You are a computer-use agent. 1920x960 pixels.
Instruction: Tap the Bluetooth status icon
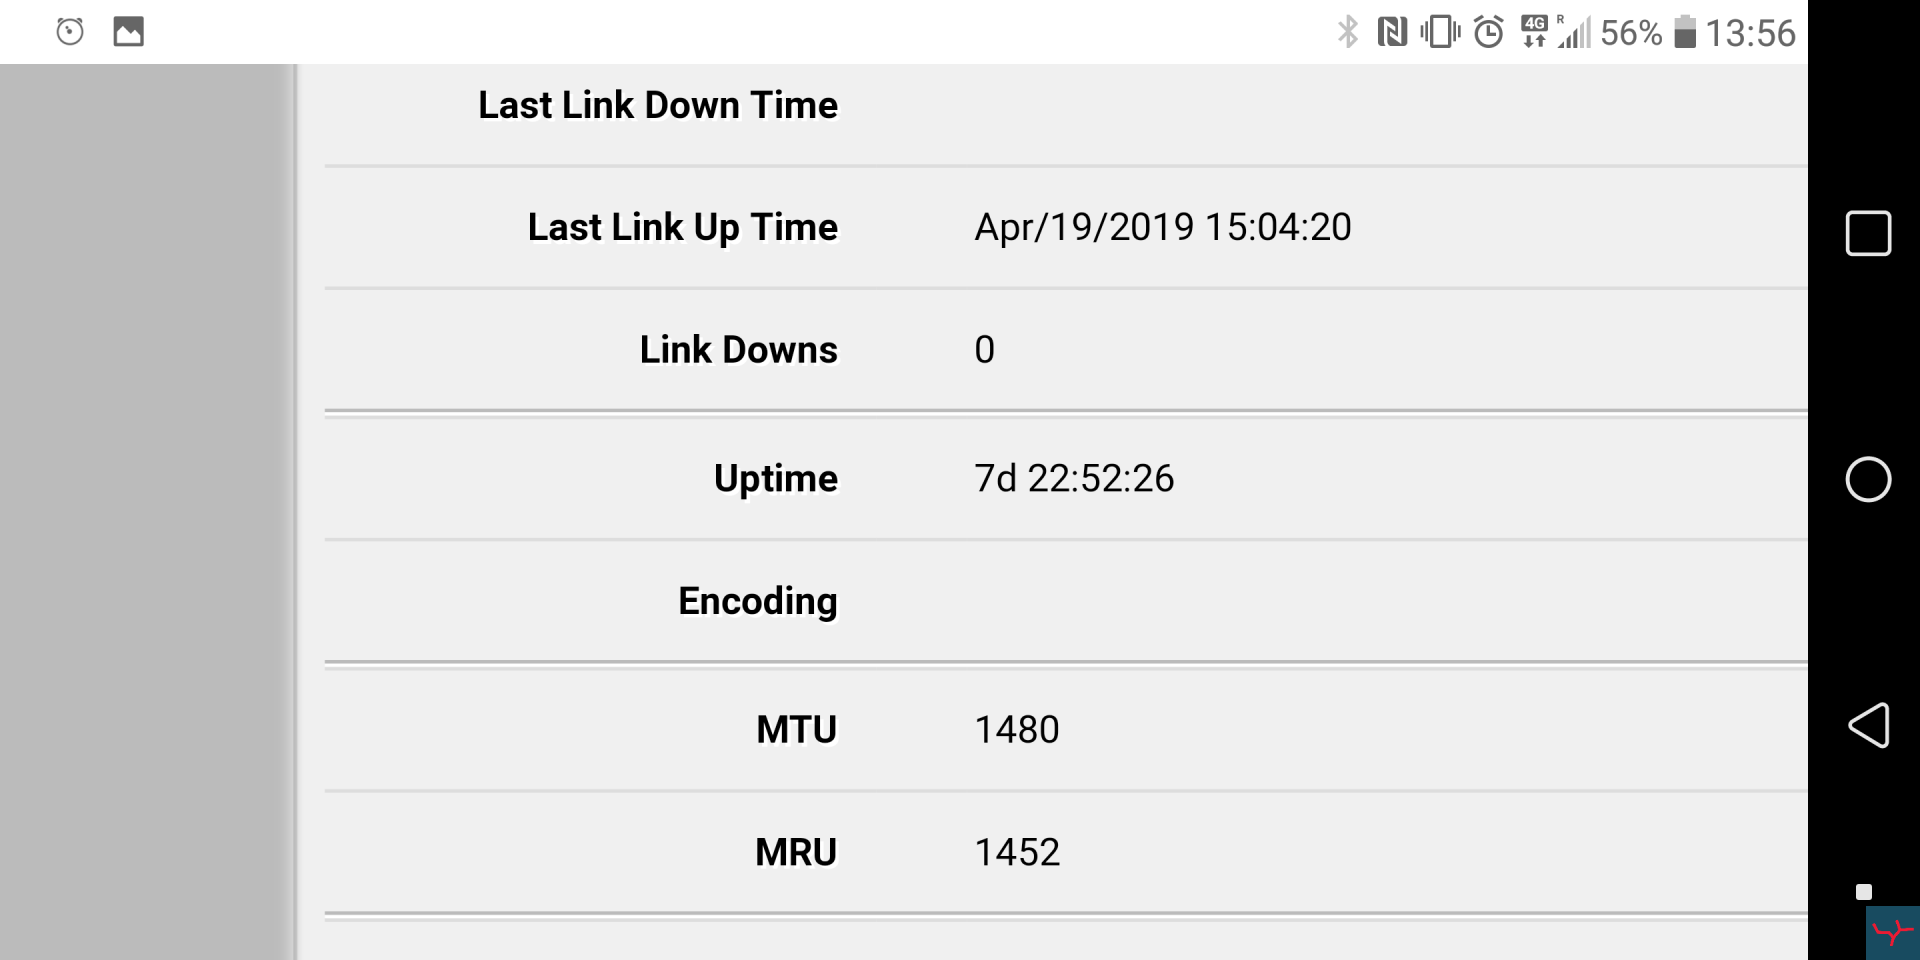click(1348, 32)
